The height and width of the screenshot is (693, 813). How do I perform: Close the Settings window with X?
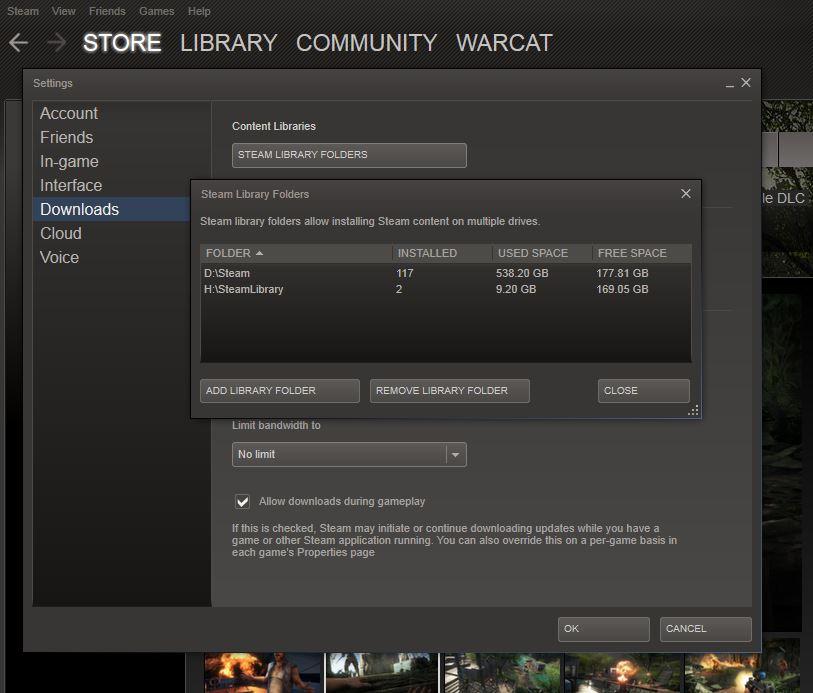(x=746, y=82)
